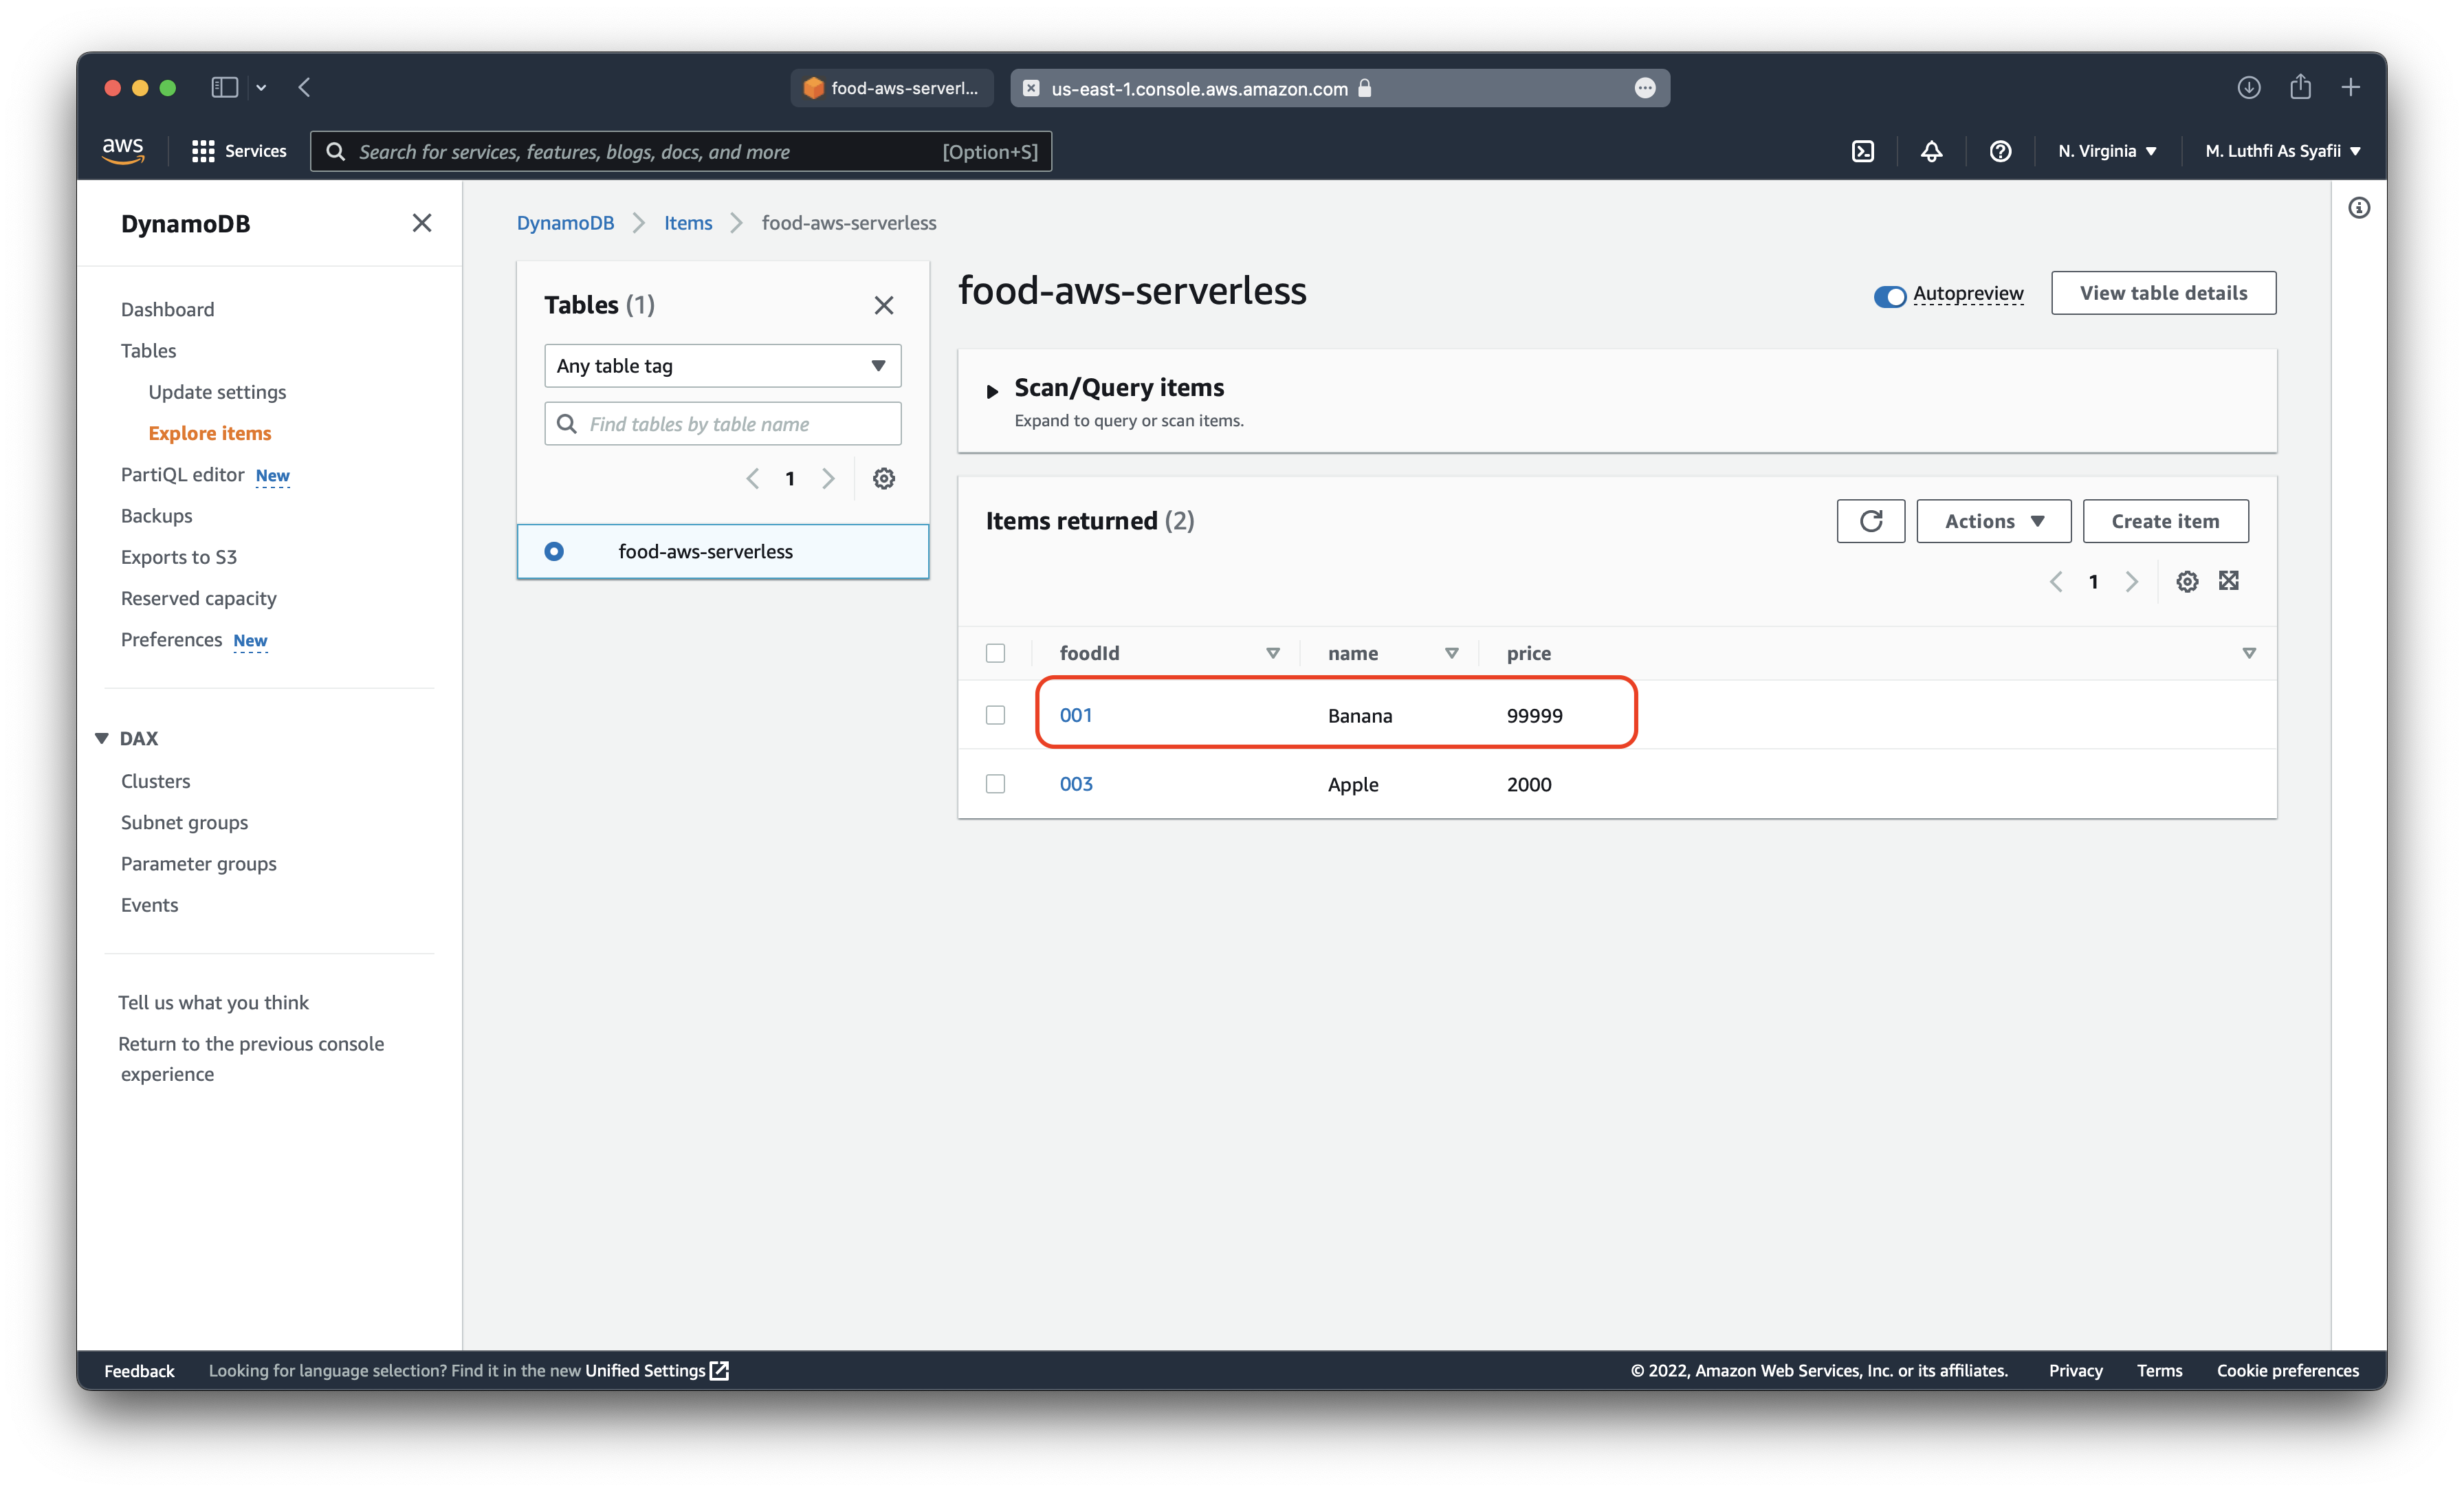Open Exports to S3 in sidebar

(x=178, y=557)
